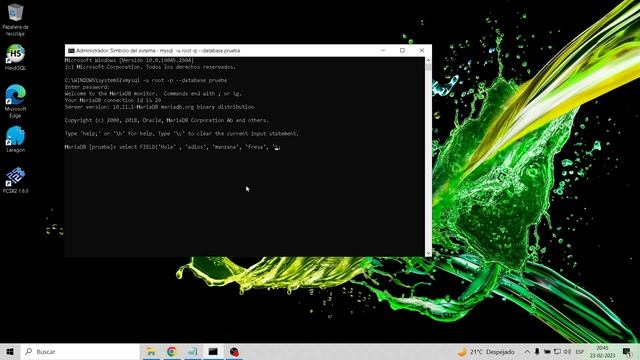Click the console vertical scrollbar thumb
Screen dimensions: 640x360
(428, 68)
